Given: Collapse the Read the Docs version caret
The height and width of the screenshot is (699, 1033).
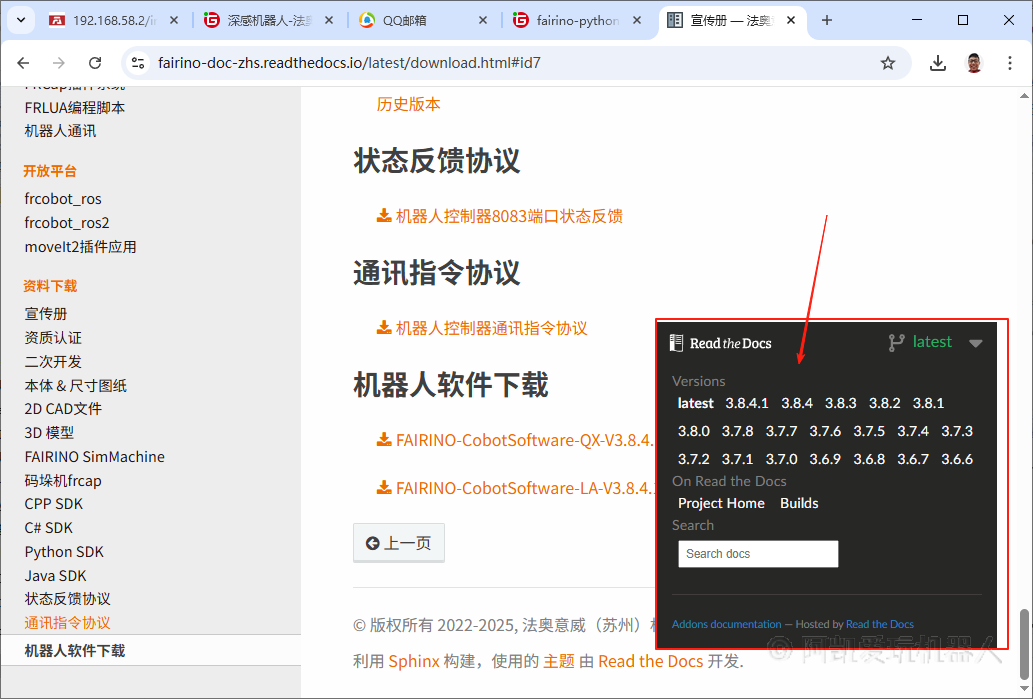Looking at the screenshot, I should 976,343.
